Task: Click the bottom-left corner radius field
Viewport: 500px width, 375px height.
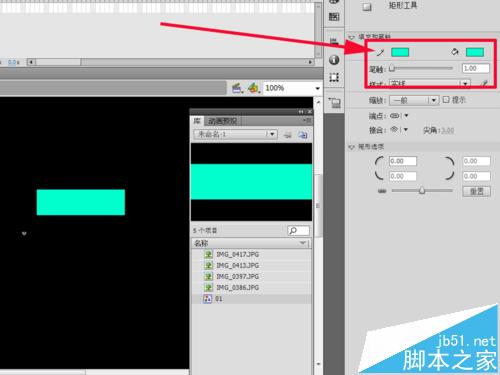Action: tap(403, 176)
